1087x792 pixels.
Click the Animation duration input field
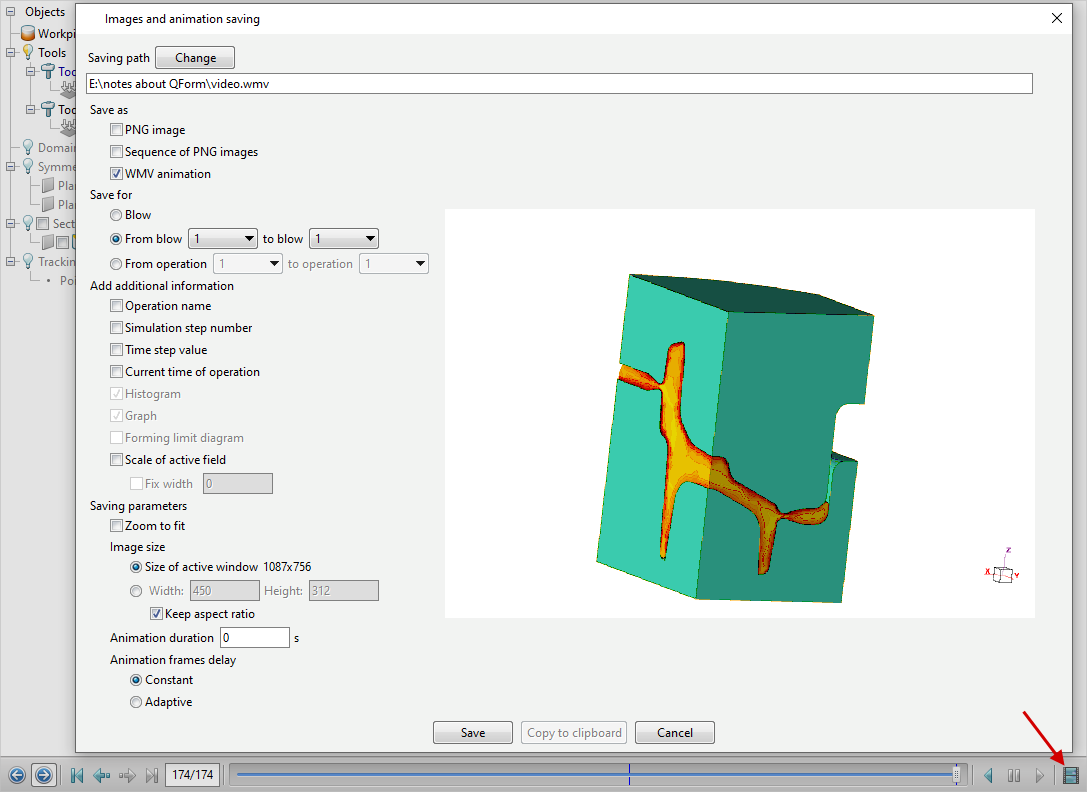pos(254,637)
